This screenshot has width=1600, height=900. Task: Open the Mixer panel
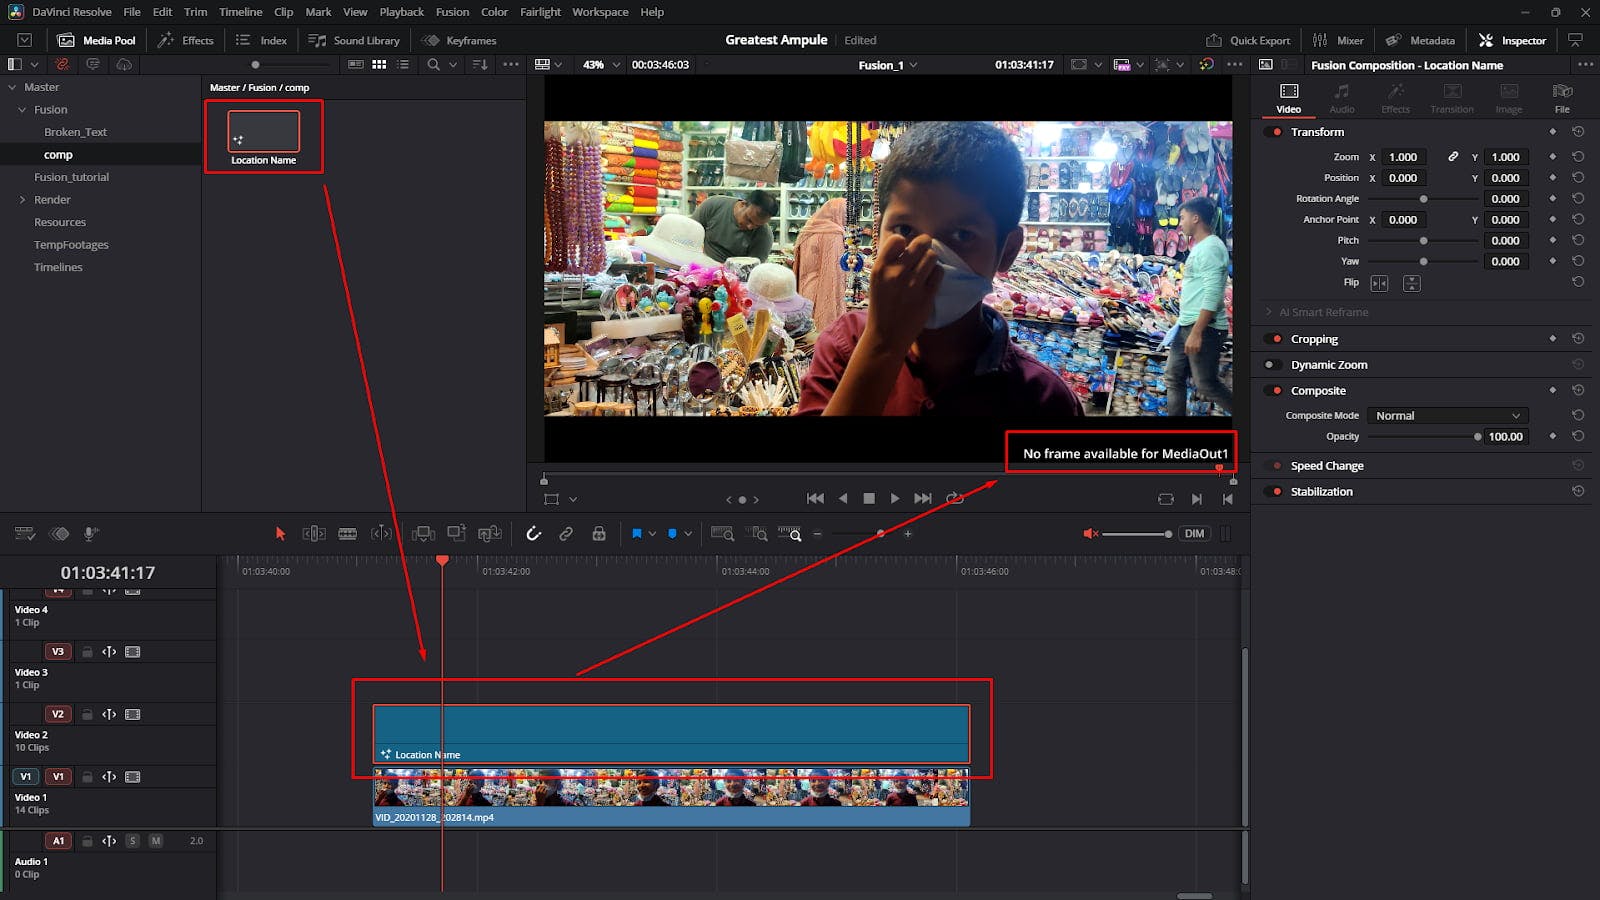tap(1338, 40)
